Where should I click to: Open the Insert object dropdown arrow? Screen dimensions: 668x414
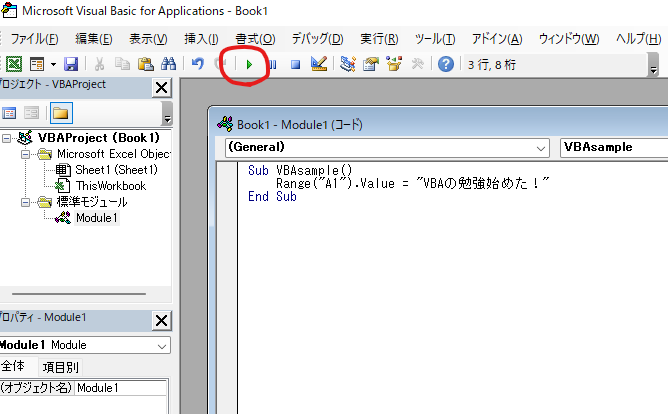[53, 64]
